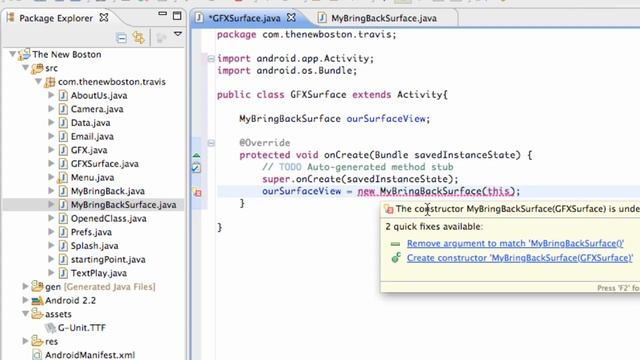Click remove argument icon in quick fix popup
Viewport: 640px width, 360px height.
(395, 244)
